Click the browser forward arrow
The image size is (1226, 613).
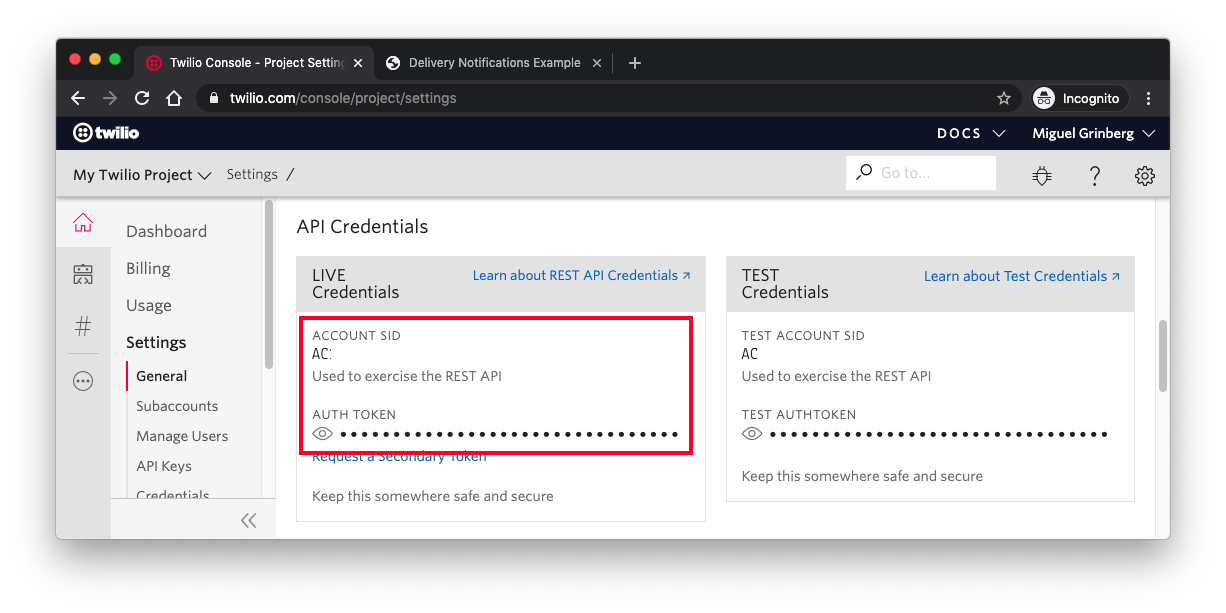110,98
